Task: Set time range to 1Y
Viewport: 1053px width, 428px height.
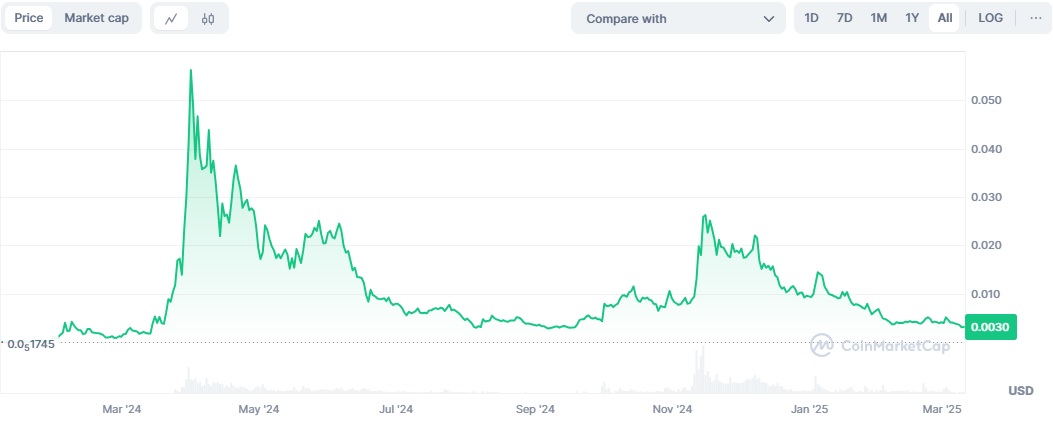Action: point(911,18)
